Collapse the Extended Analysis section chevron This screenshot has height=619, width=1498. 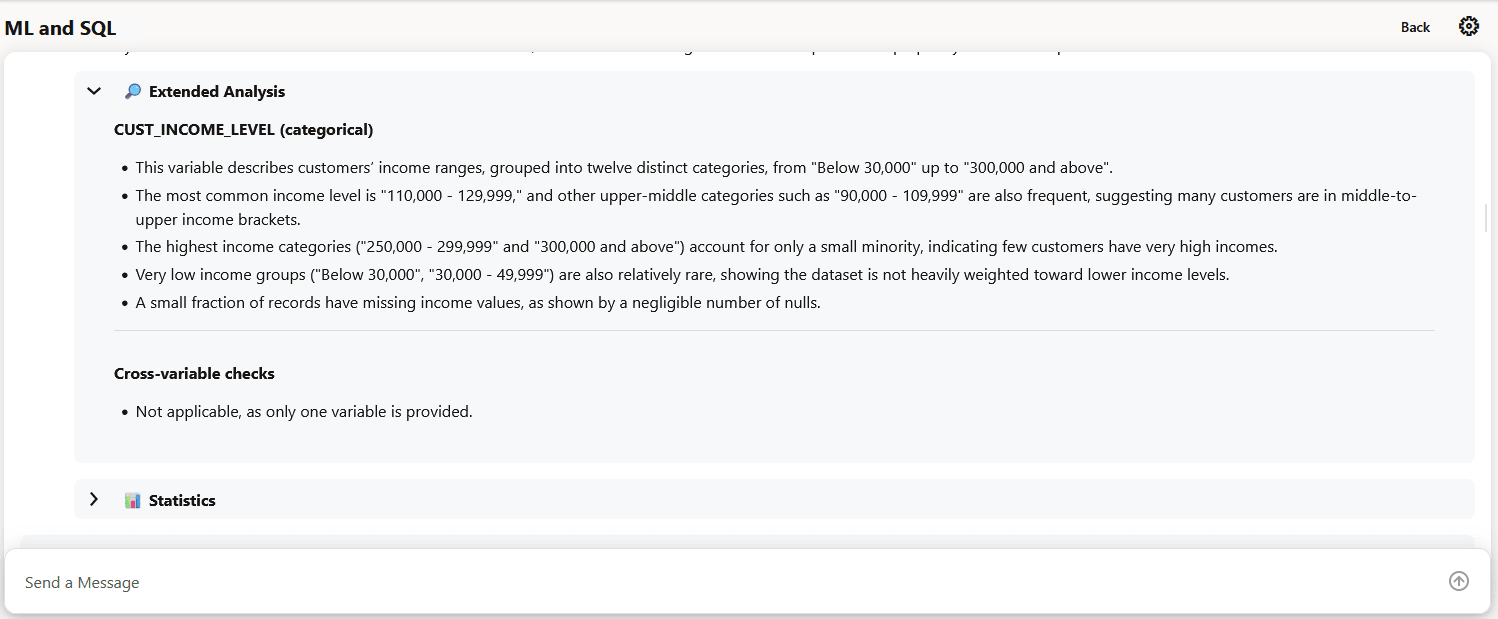pos(94,91)
